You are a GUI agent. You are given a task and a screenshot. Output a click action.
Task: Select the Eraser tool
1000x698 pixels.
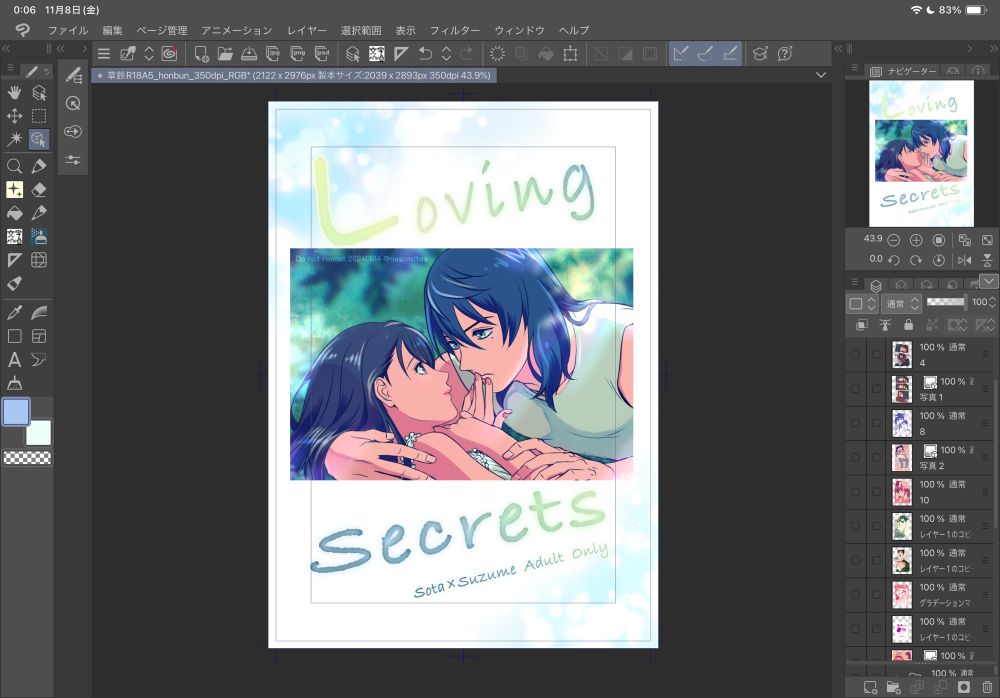[39, 189]
